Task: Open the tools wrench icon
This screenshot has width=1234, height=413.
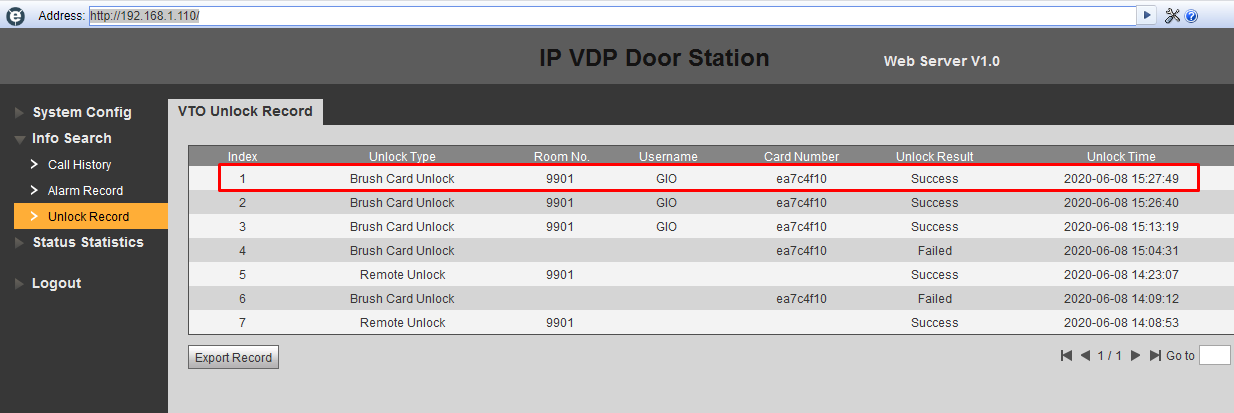Action: (1174, 16)
